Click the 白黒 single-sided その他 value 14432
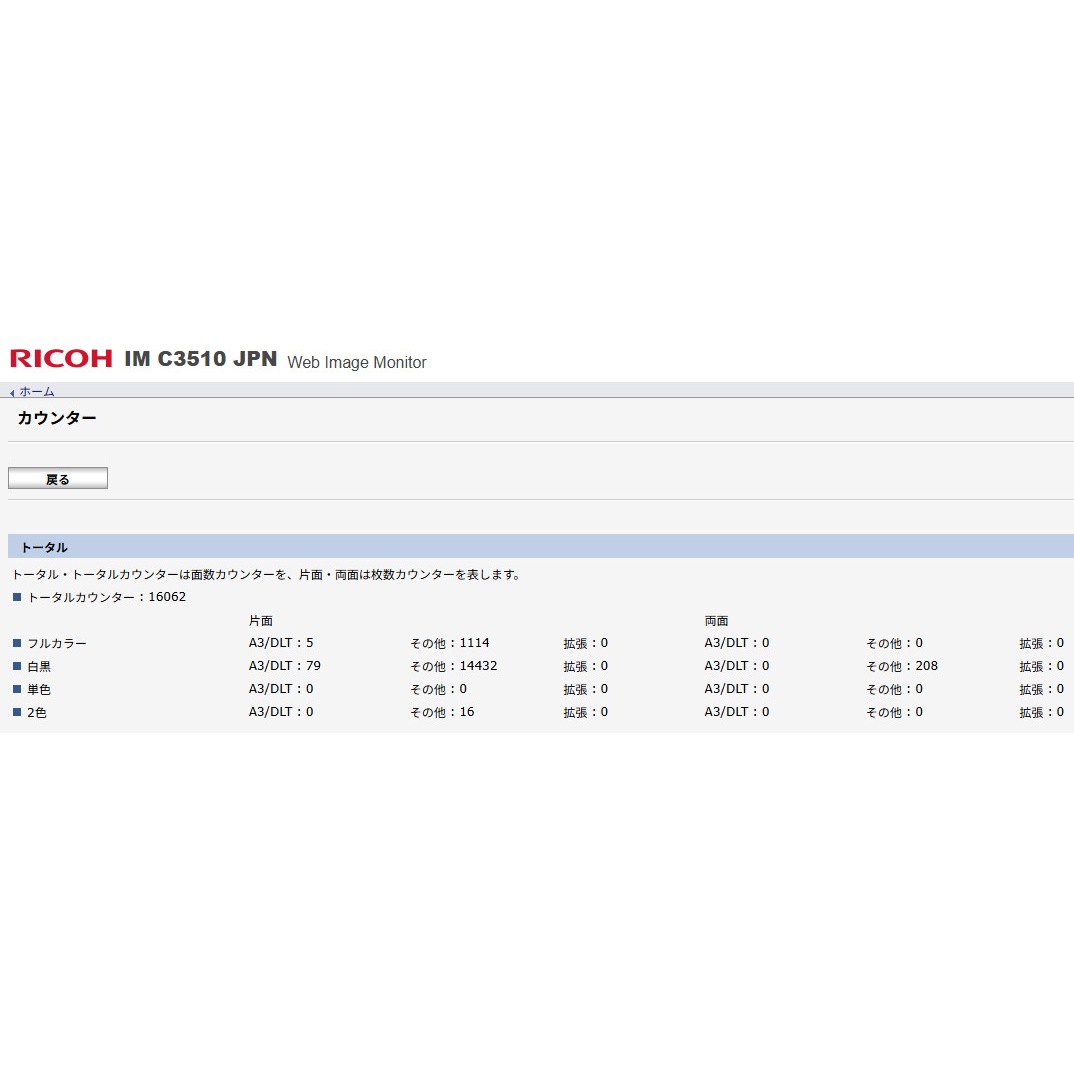 (x=478, y=666)
